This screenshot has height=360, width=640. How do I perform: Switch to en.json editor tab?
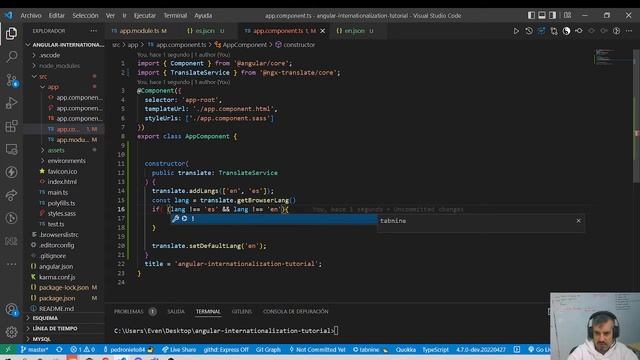point(354,31)
